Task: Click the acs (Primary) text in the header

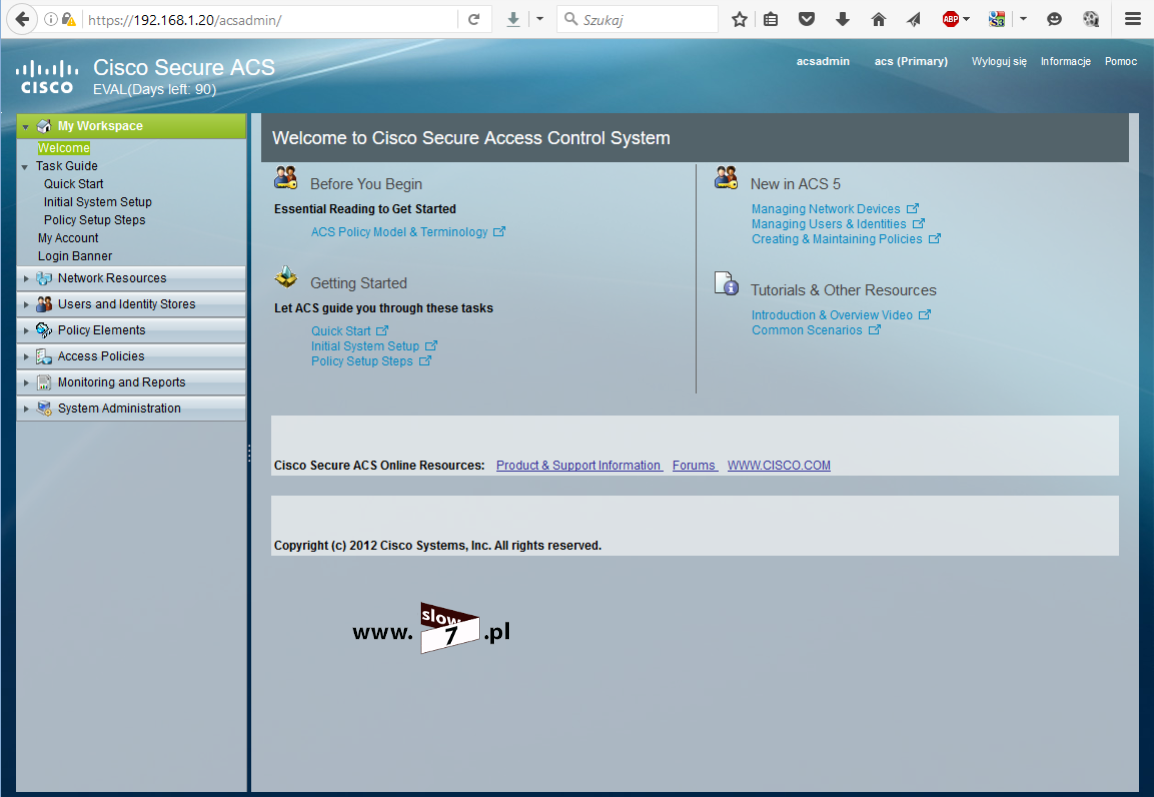Action: 911,61
